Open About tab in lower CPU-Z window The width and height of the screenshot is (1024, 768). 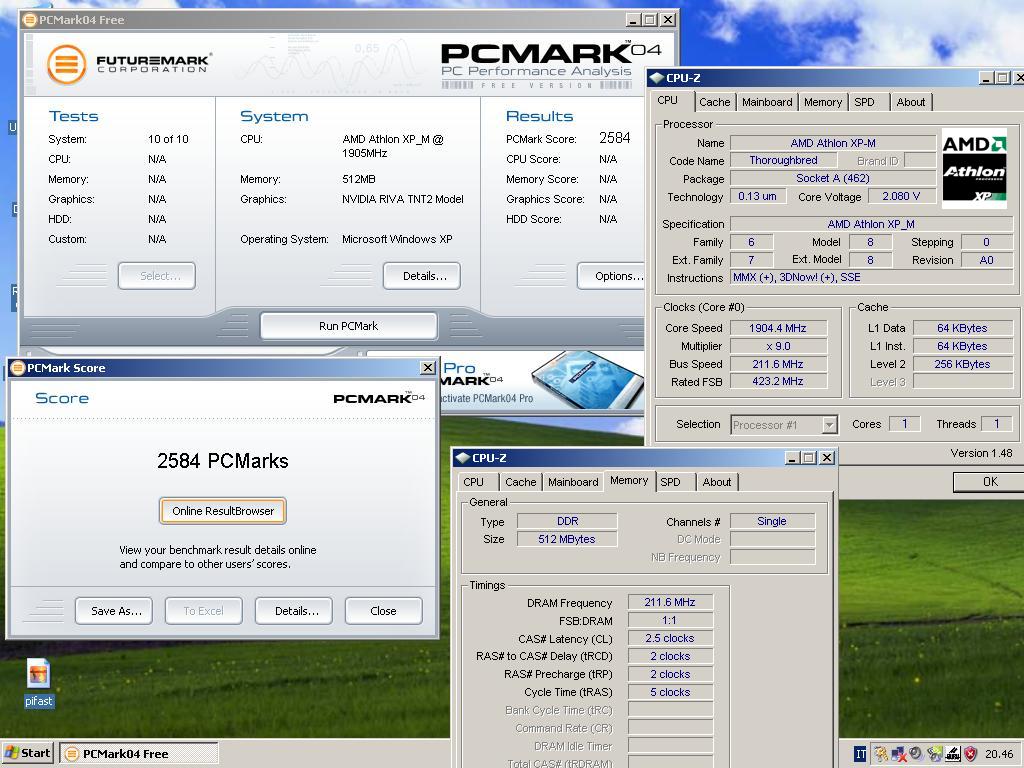pos(716,482)
